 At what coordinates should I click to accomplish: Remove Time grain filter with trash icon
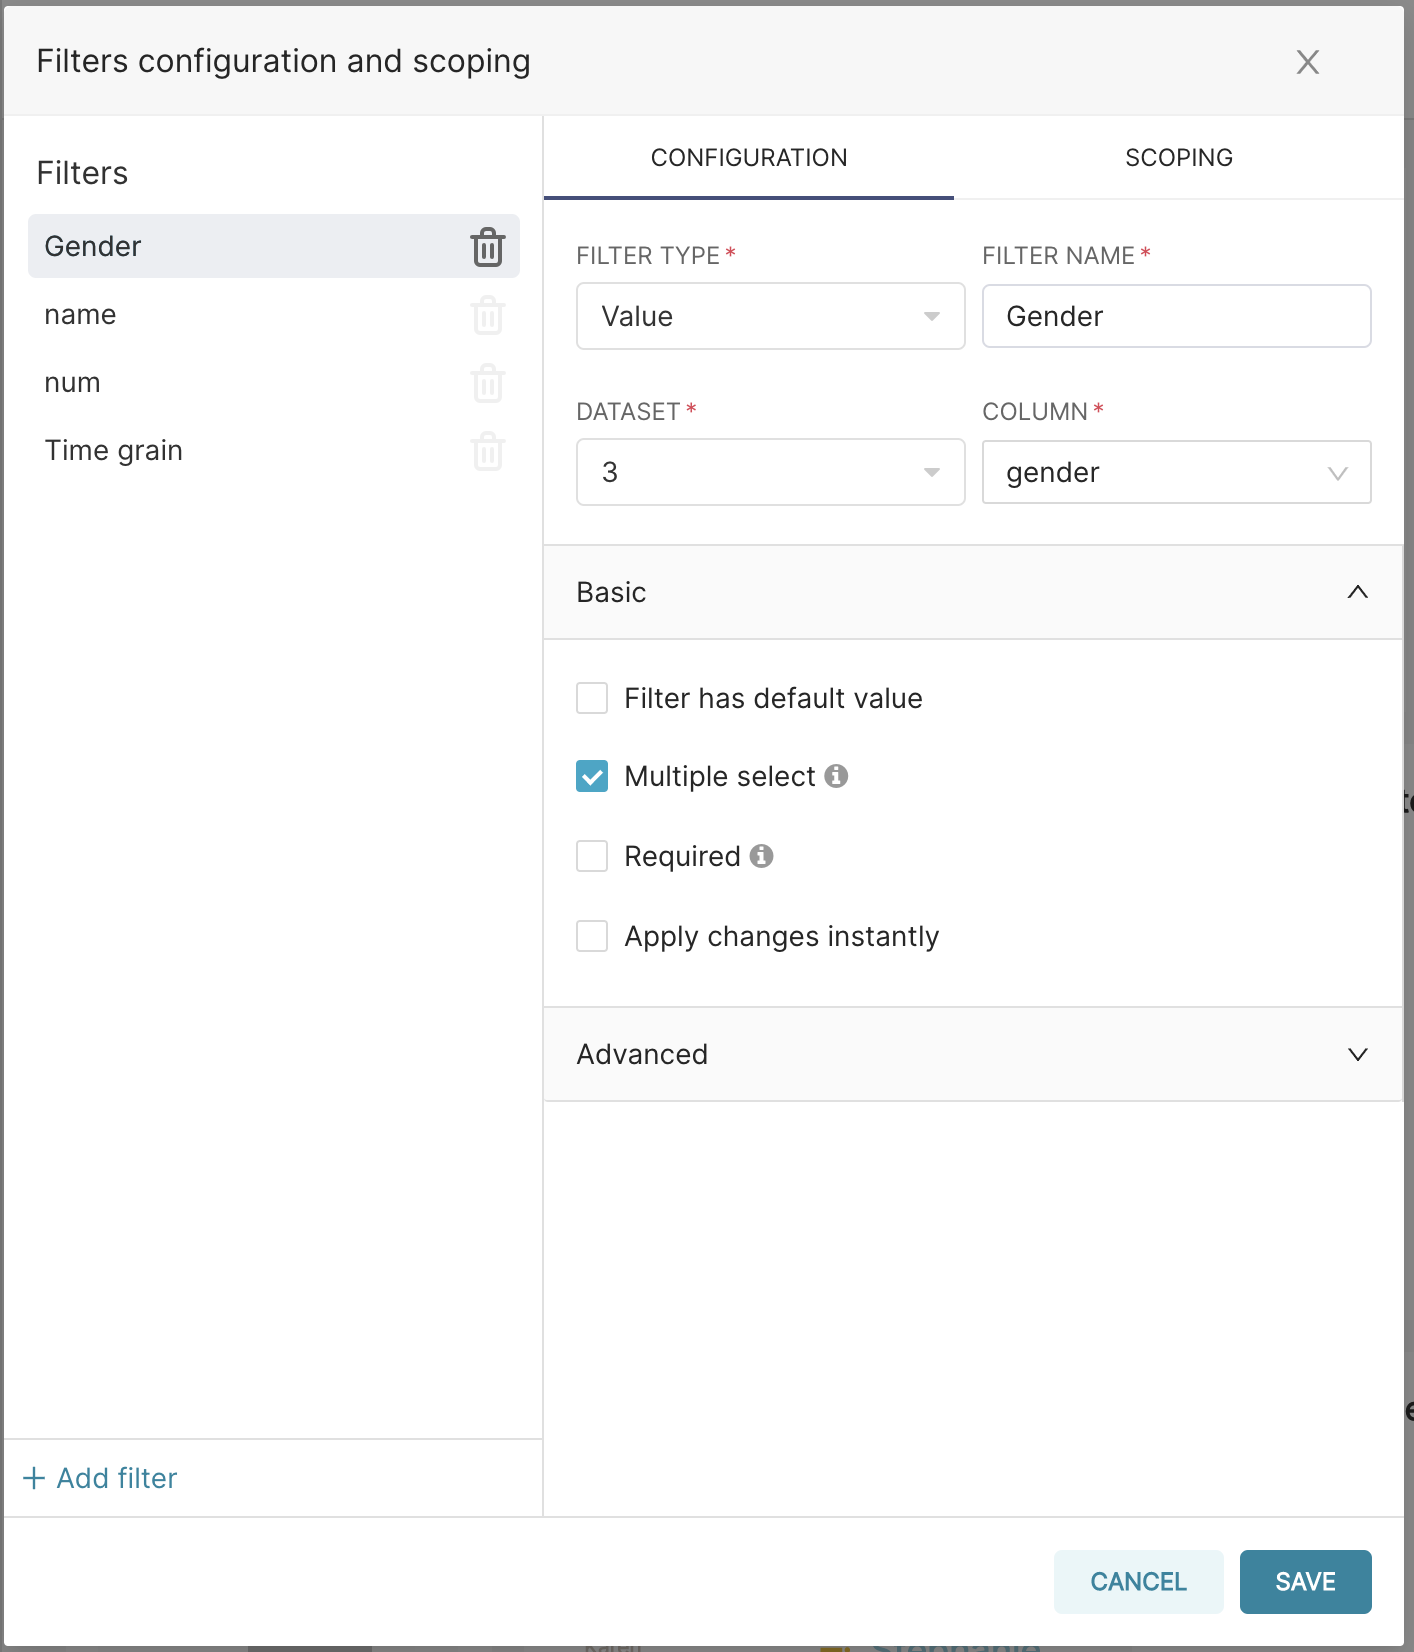tap(488, 452)
